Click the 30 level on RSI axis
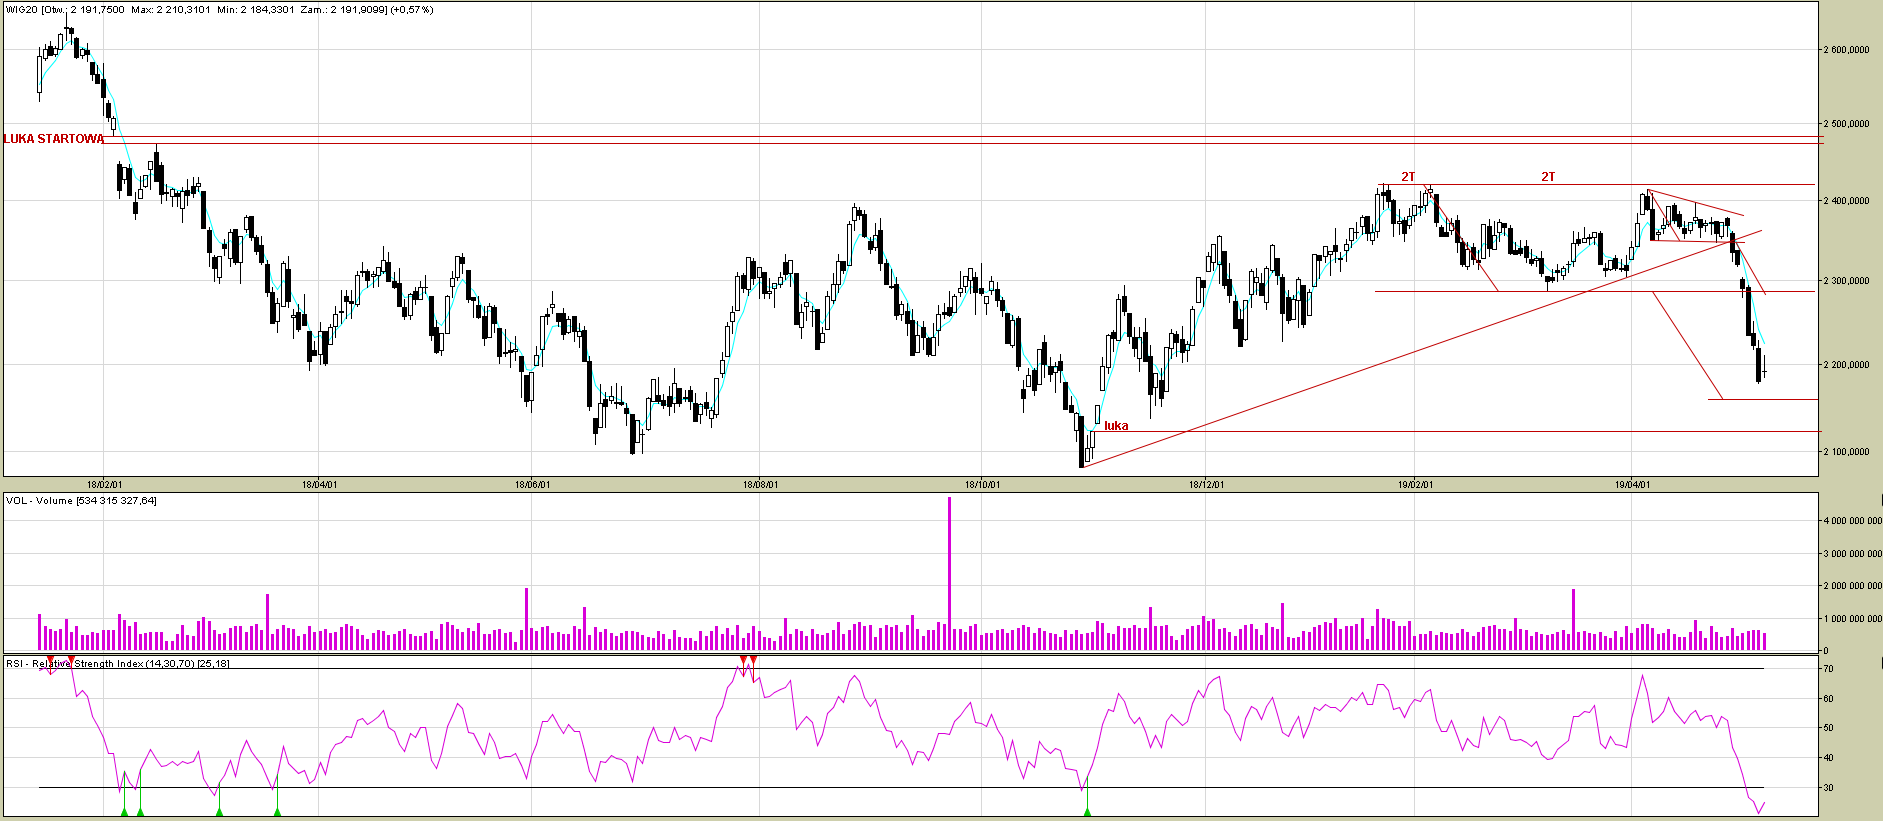Image resolution: width=1883 pixels, height=821 pixels. pyautogui.click(x=1829, y=788)
